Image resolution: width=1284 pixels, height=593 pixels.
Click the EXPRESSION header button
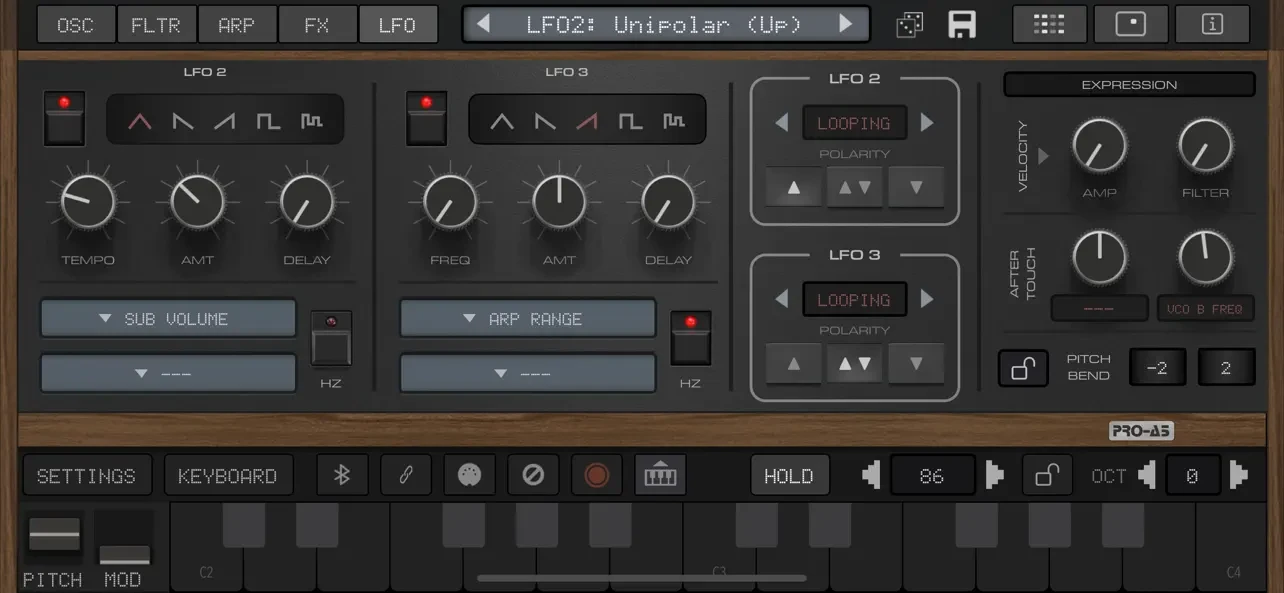1129,85
